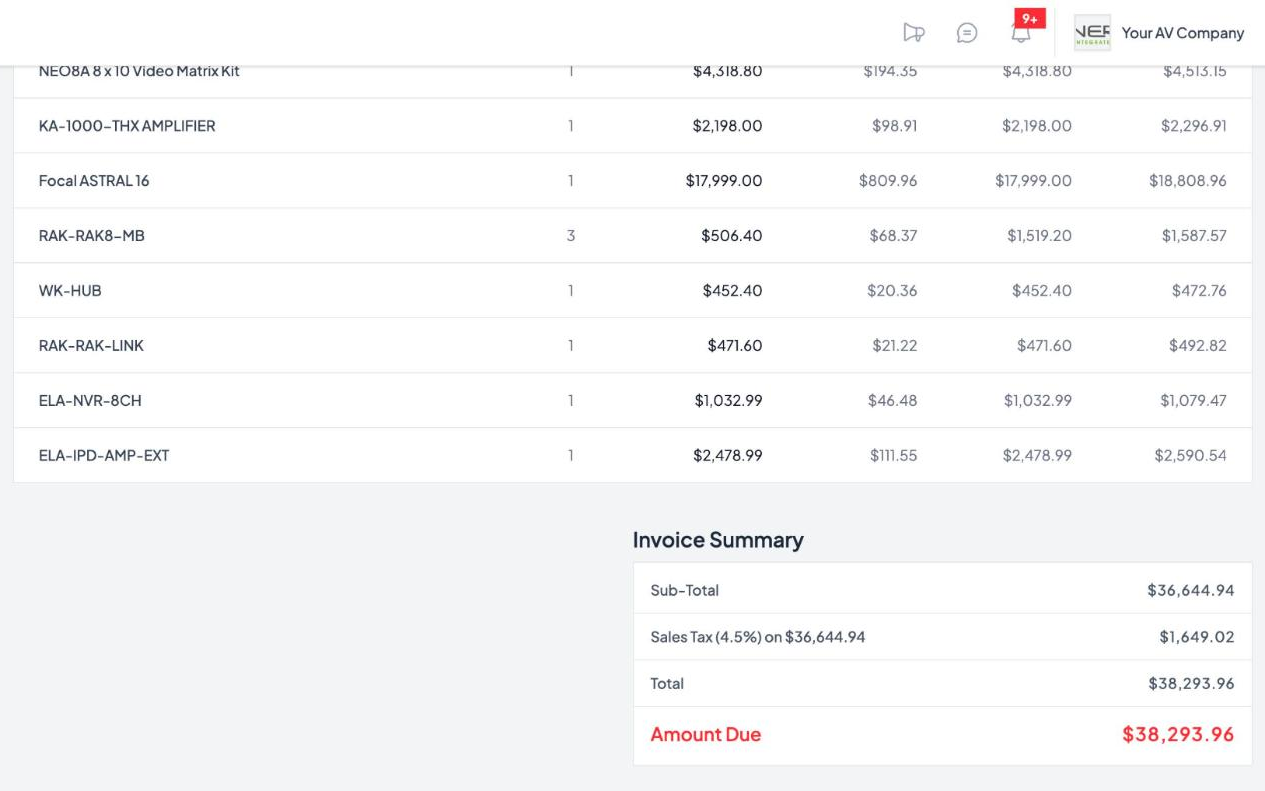Click the Total label in Invoice Summary
This screenshot has height=791, width=1265.
click(667, 684)
